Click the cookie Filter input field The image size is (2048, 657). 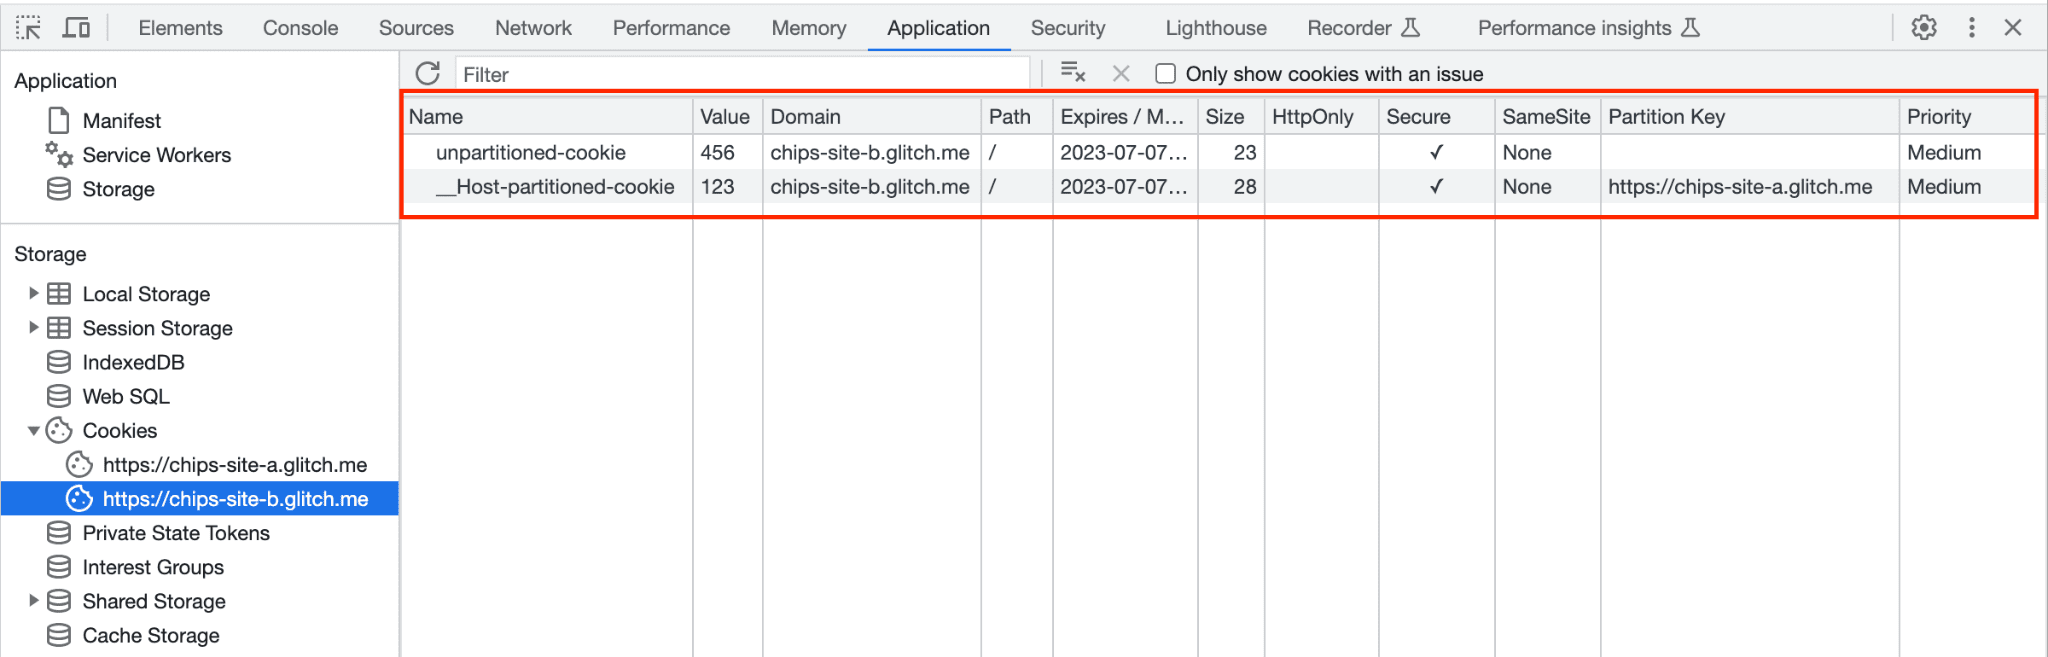(x=742, y=74)
